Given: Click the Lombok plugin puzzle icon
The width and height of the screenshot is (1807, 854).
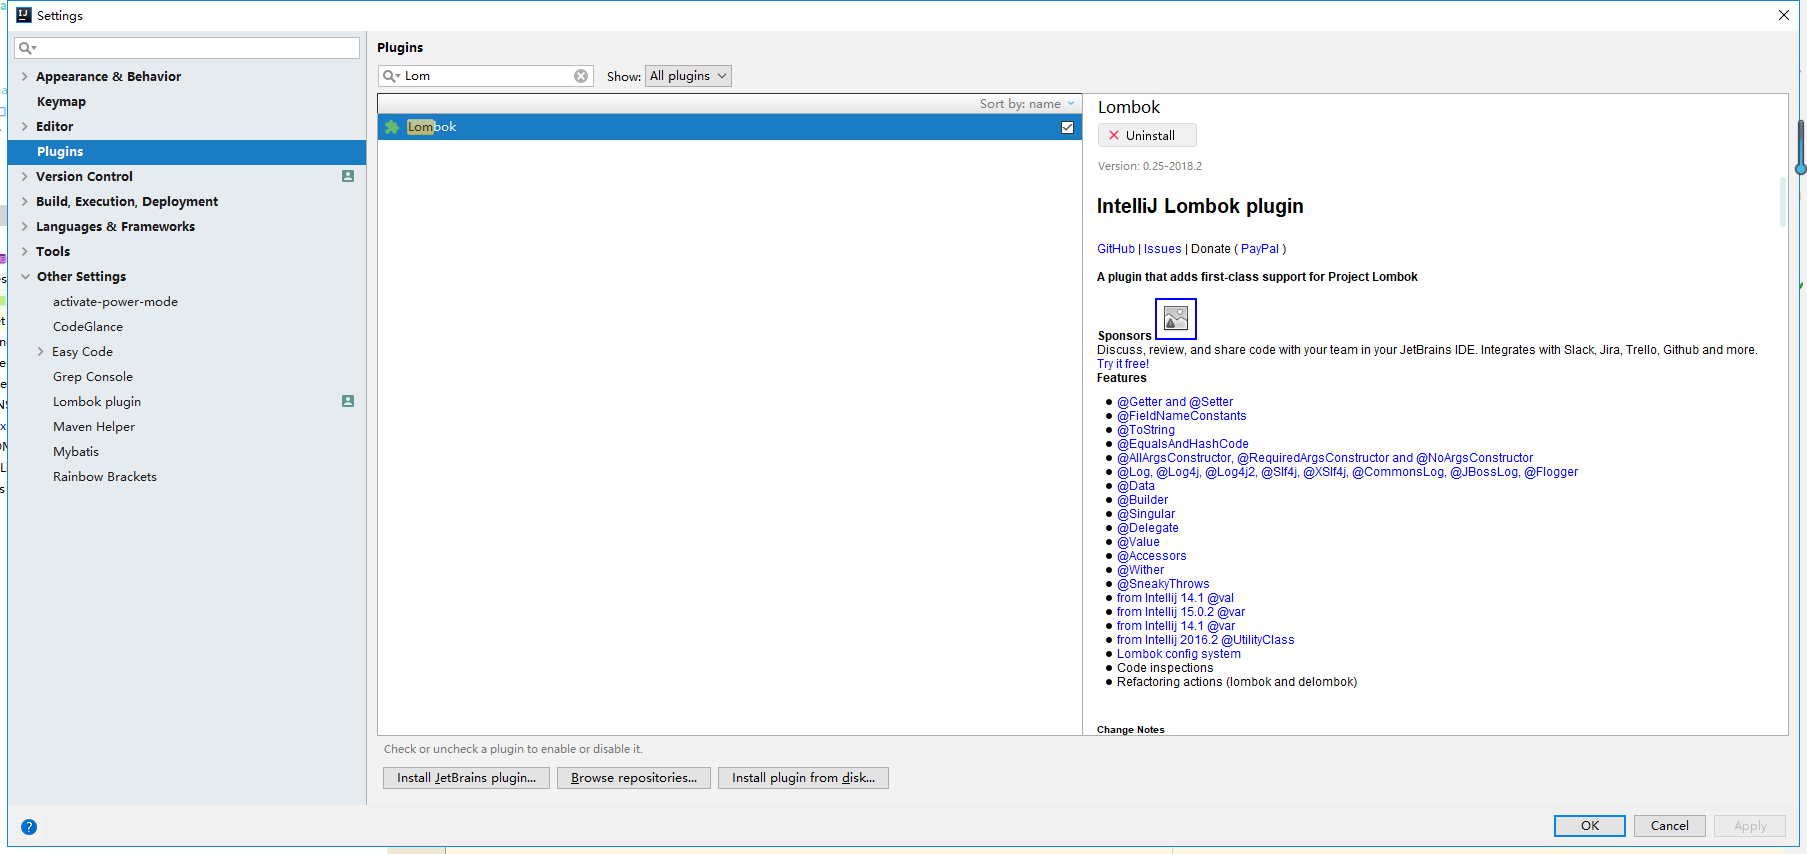Looking at the screenshot, I should (392, 127).
